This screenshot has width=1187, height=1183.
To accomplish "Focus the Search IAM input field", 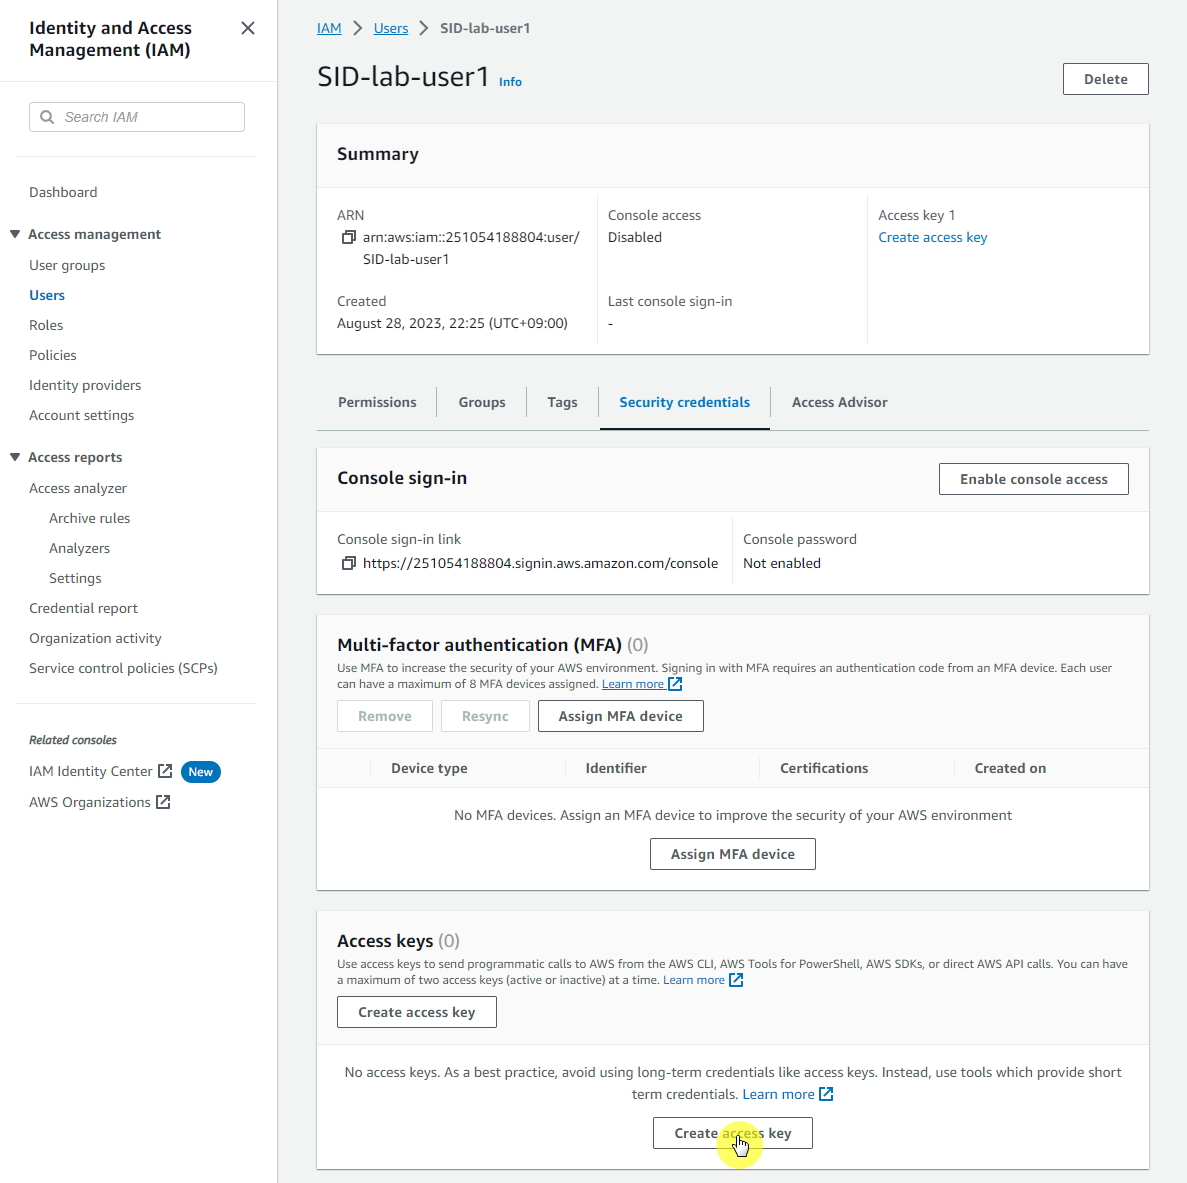I will [x=137, y=117].
